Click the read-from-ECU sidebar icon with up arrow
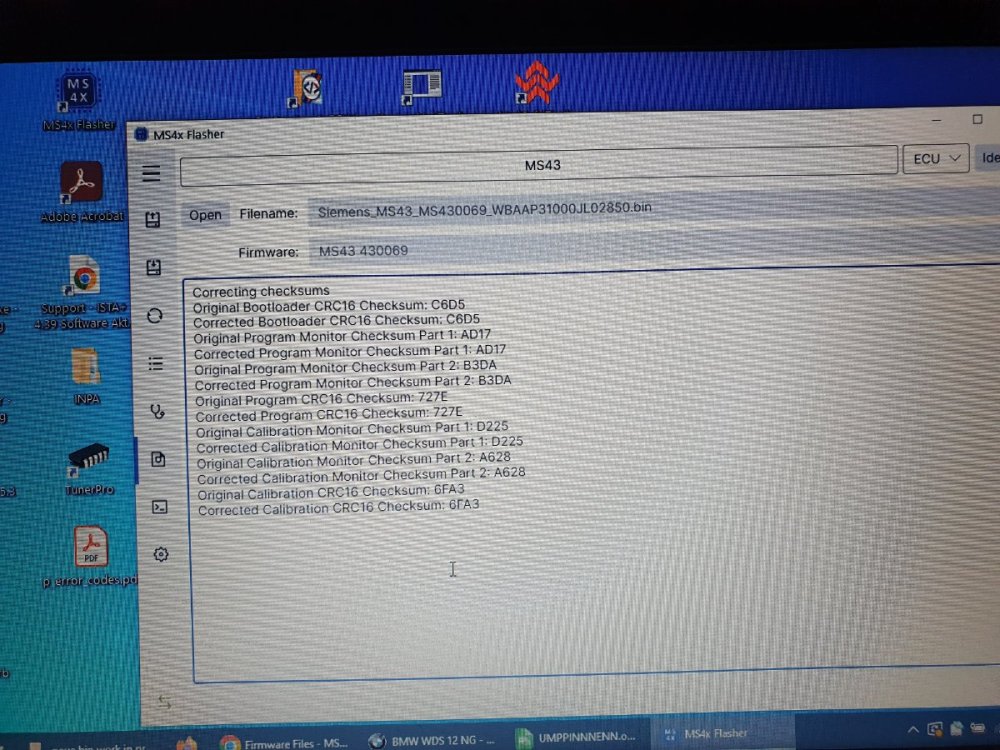Image resolution: width=1000 pixels, height=750 pixels. [x=152, y=219]
